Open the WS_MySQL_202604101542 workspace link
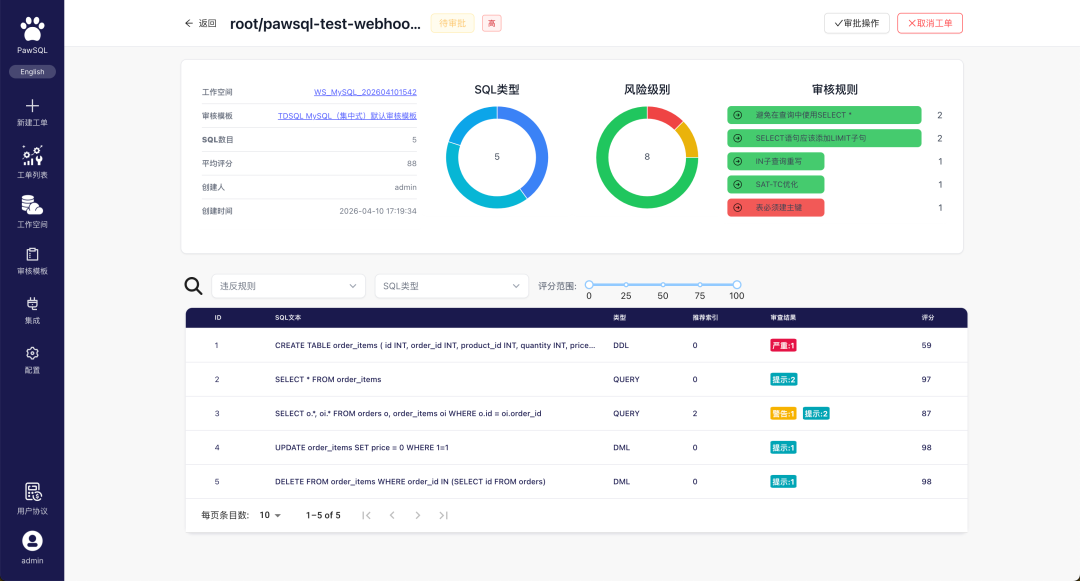1080x581 pixels. 365,92
